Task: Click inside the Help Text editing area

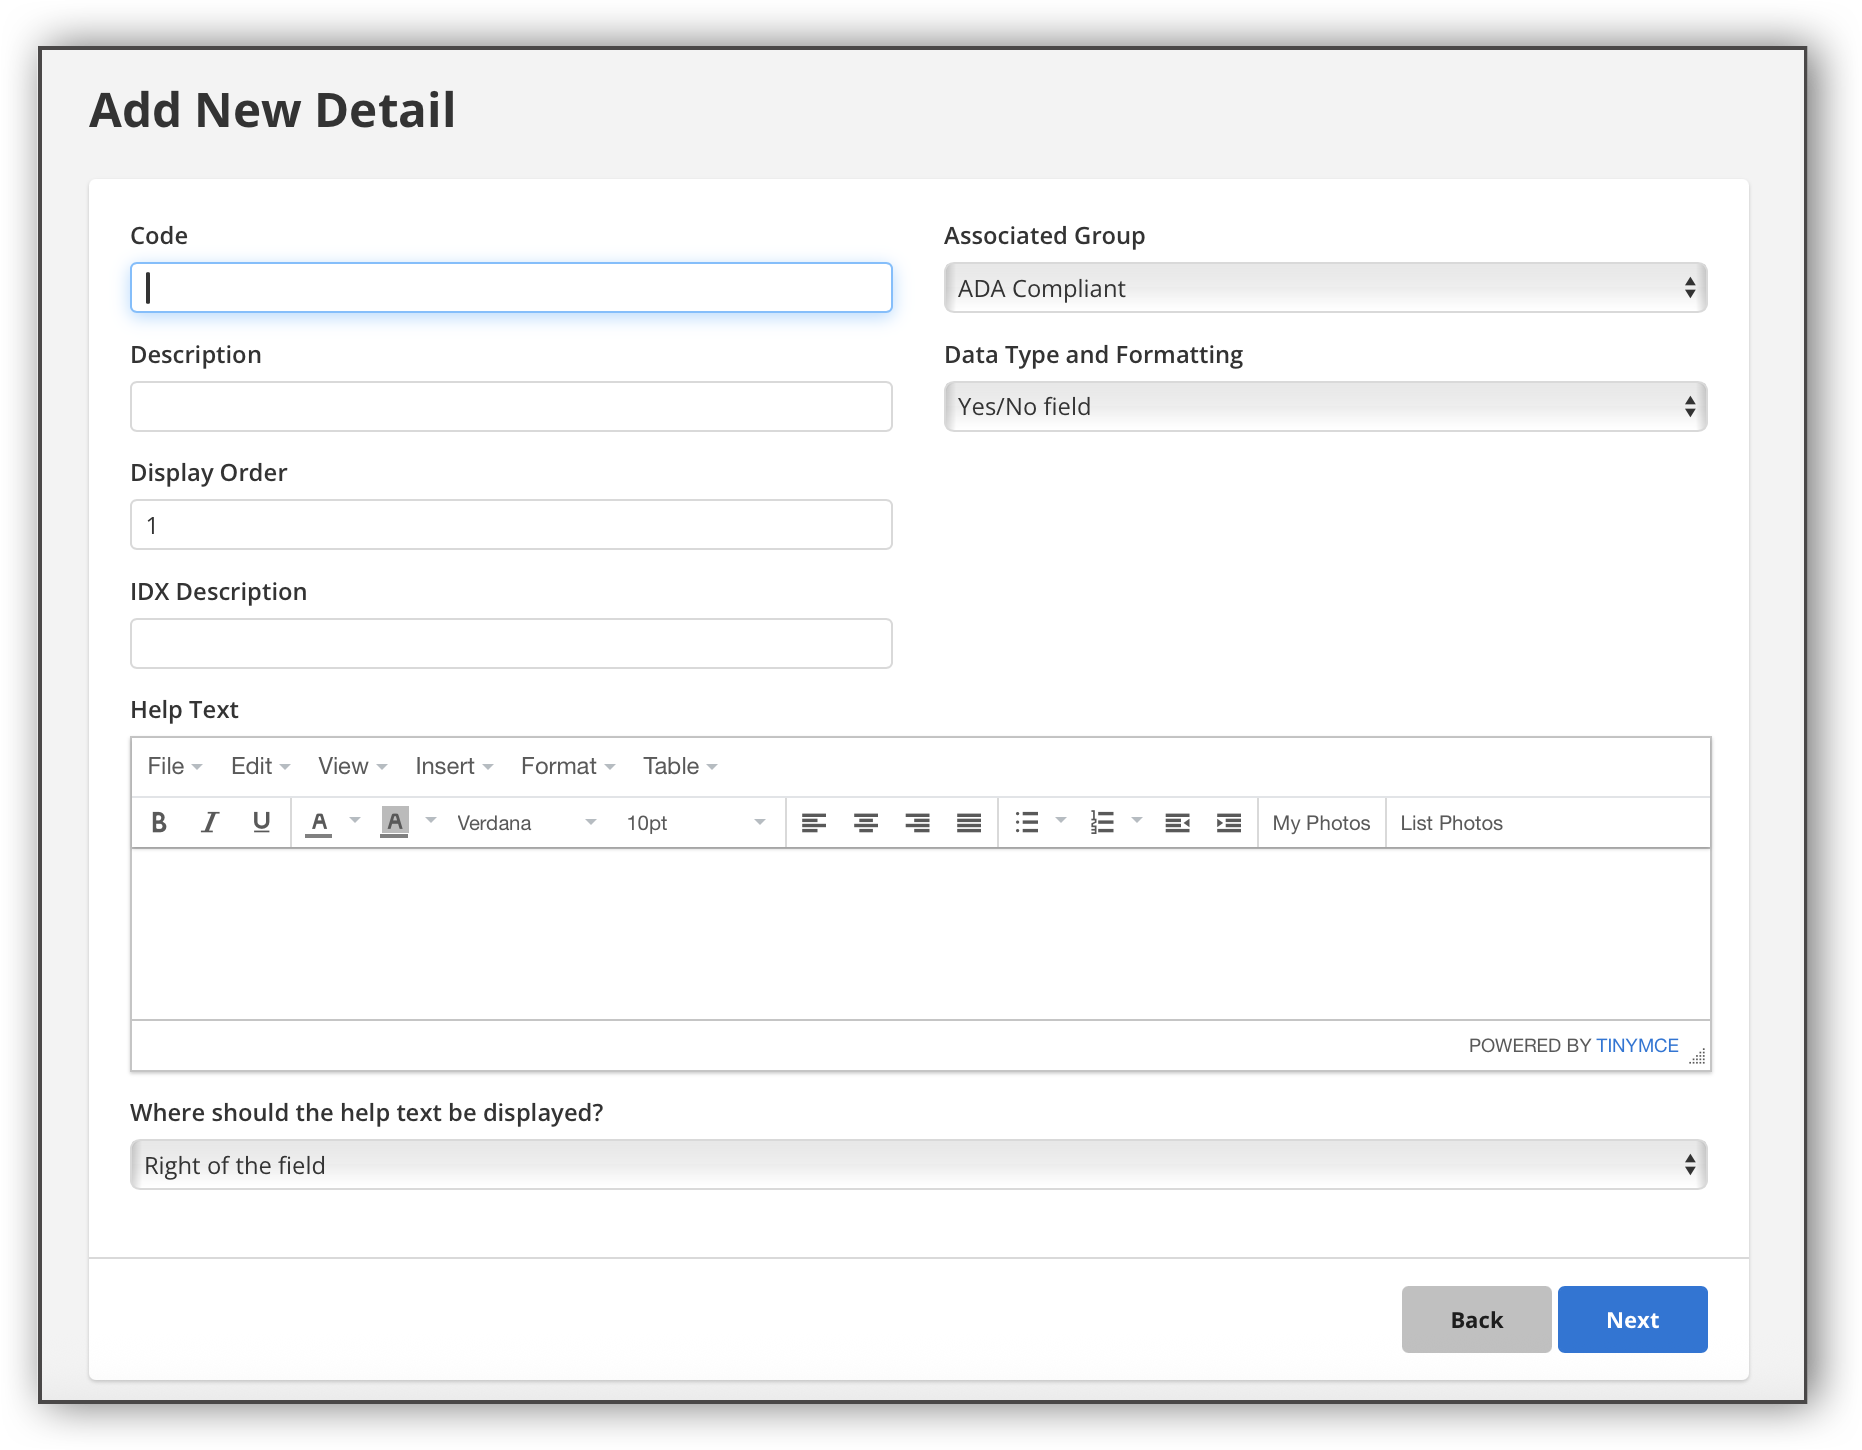Action: click(920, 934)
